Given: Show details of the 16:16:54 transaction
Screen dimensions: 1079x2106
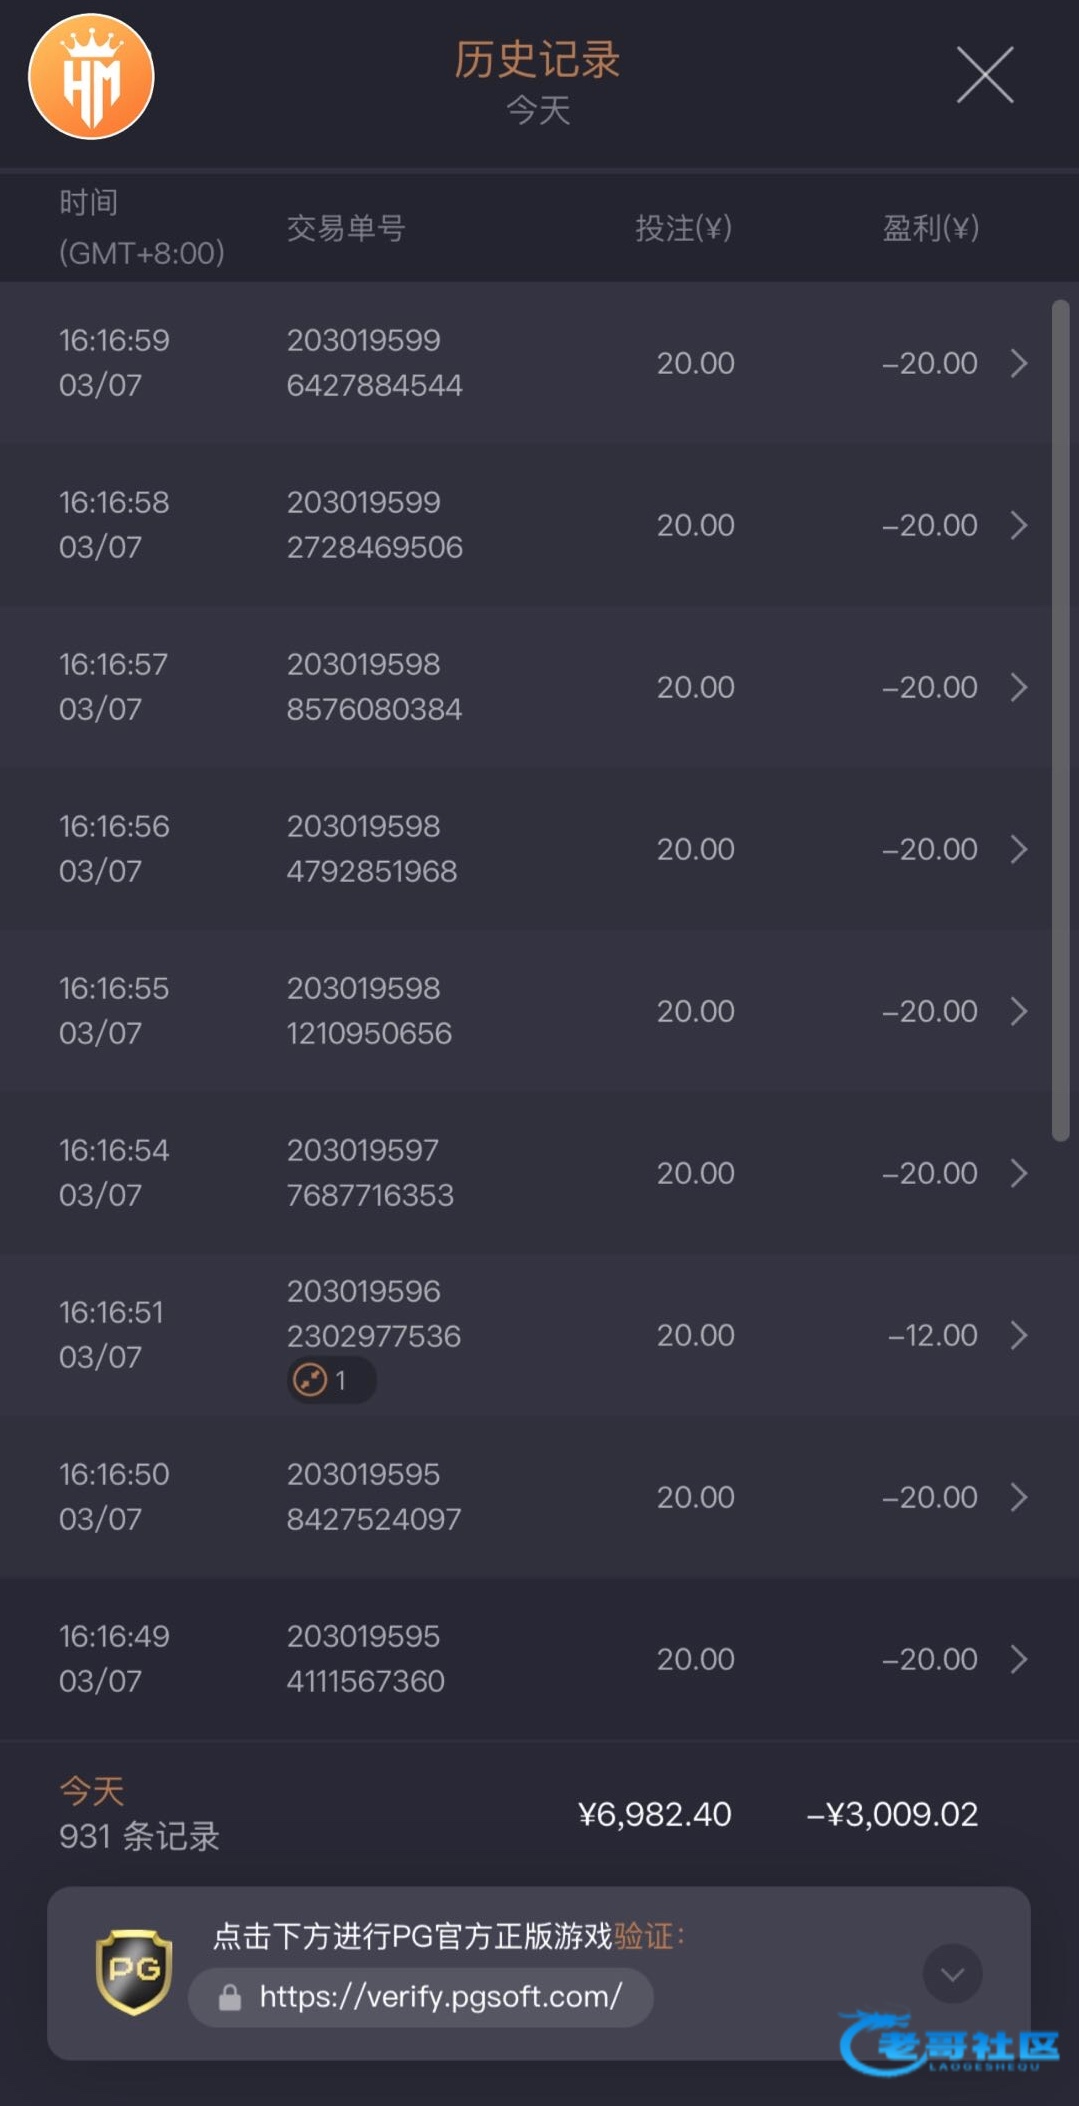Looking at the screenshot, I should click(1018, 1173).
